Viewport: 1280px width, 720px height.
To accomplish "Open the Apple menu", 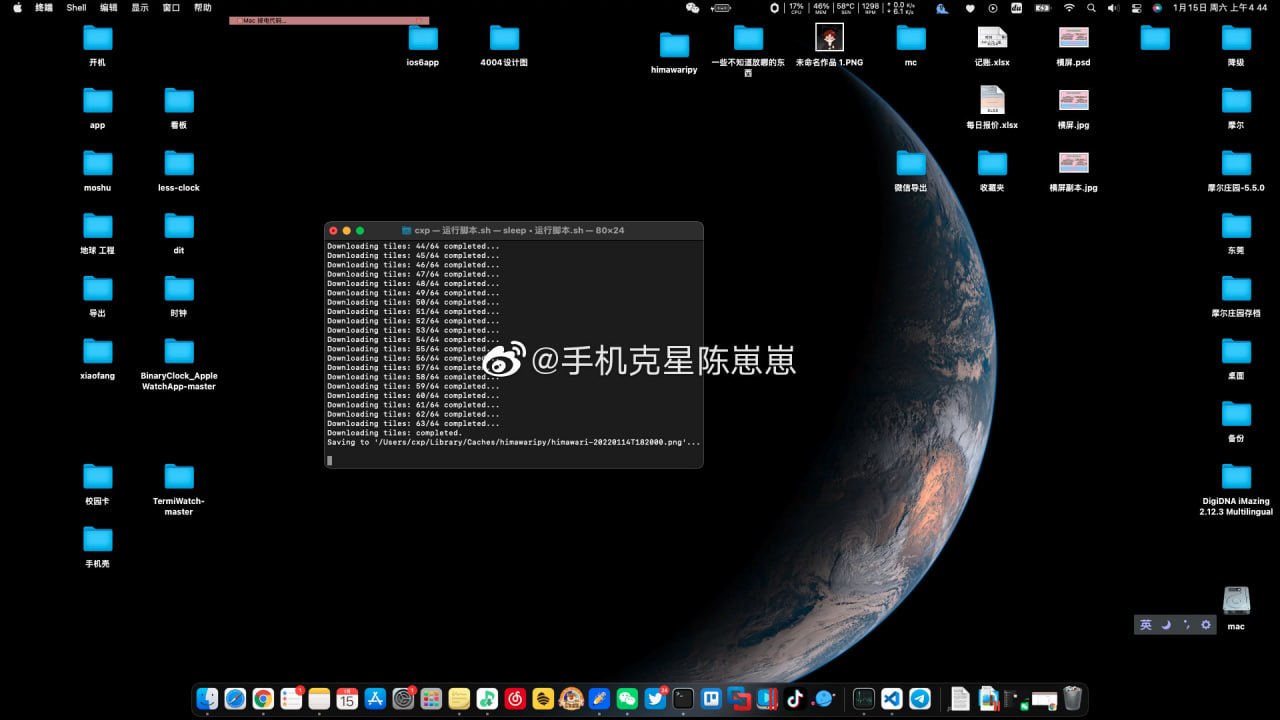I will coord(17,7).
